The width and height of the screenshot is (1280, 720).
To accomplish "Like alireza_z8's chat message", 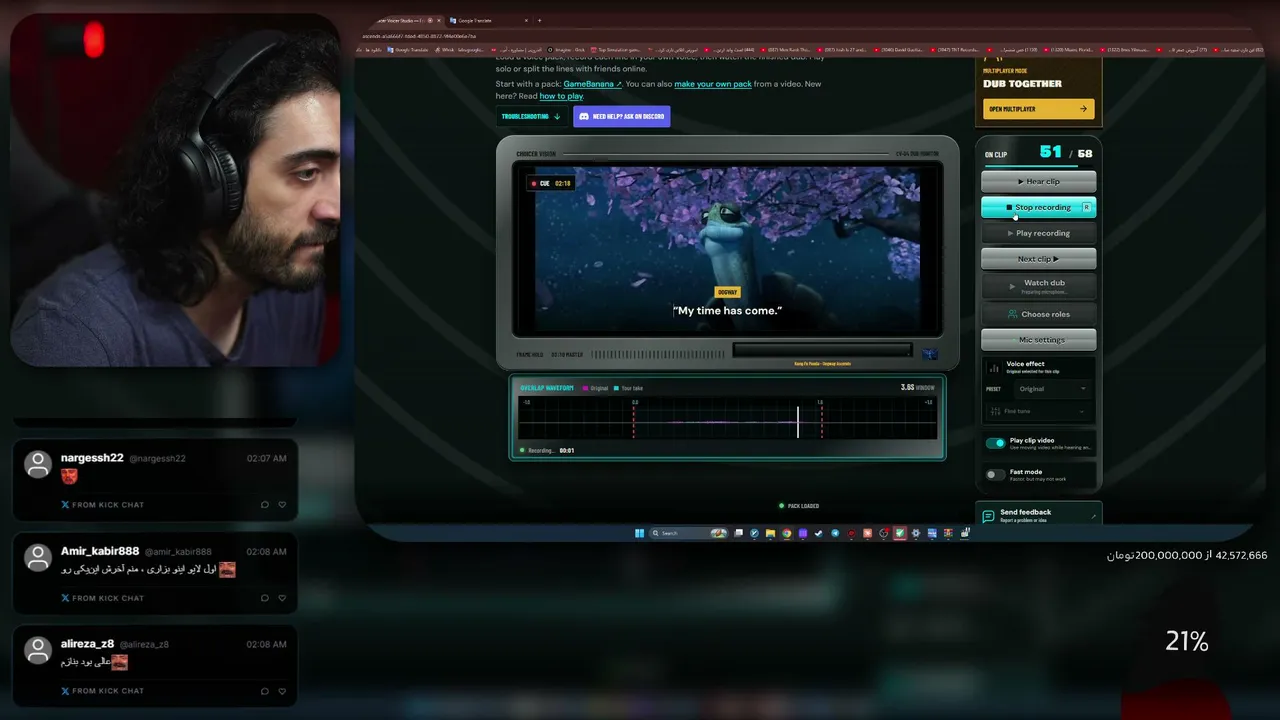I will click(282, 691).
